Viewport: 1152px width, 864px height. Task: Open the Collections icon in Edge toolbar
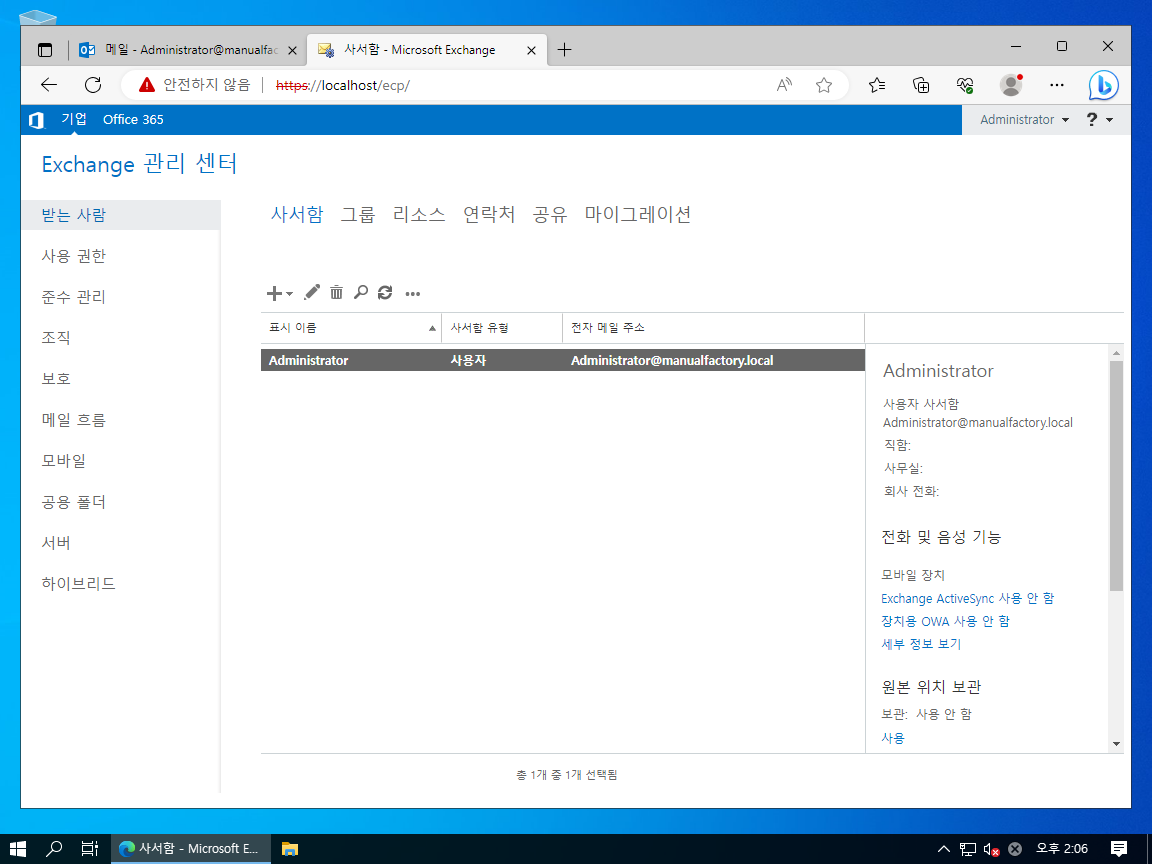(921, 85)
